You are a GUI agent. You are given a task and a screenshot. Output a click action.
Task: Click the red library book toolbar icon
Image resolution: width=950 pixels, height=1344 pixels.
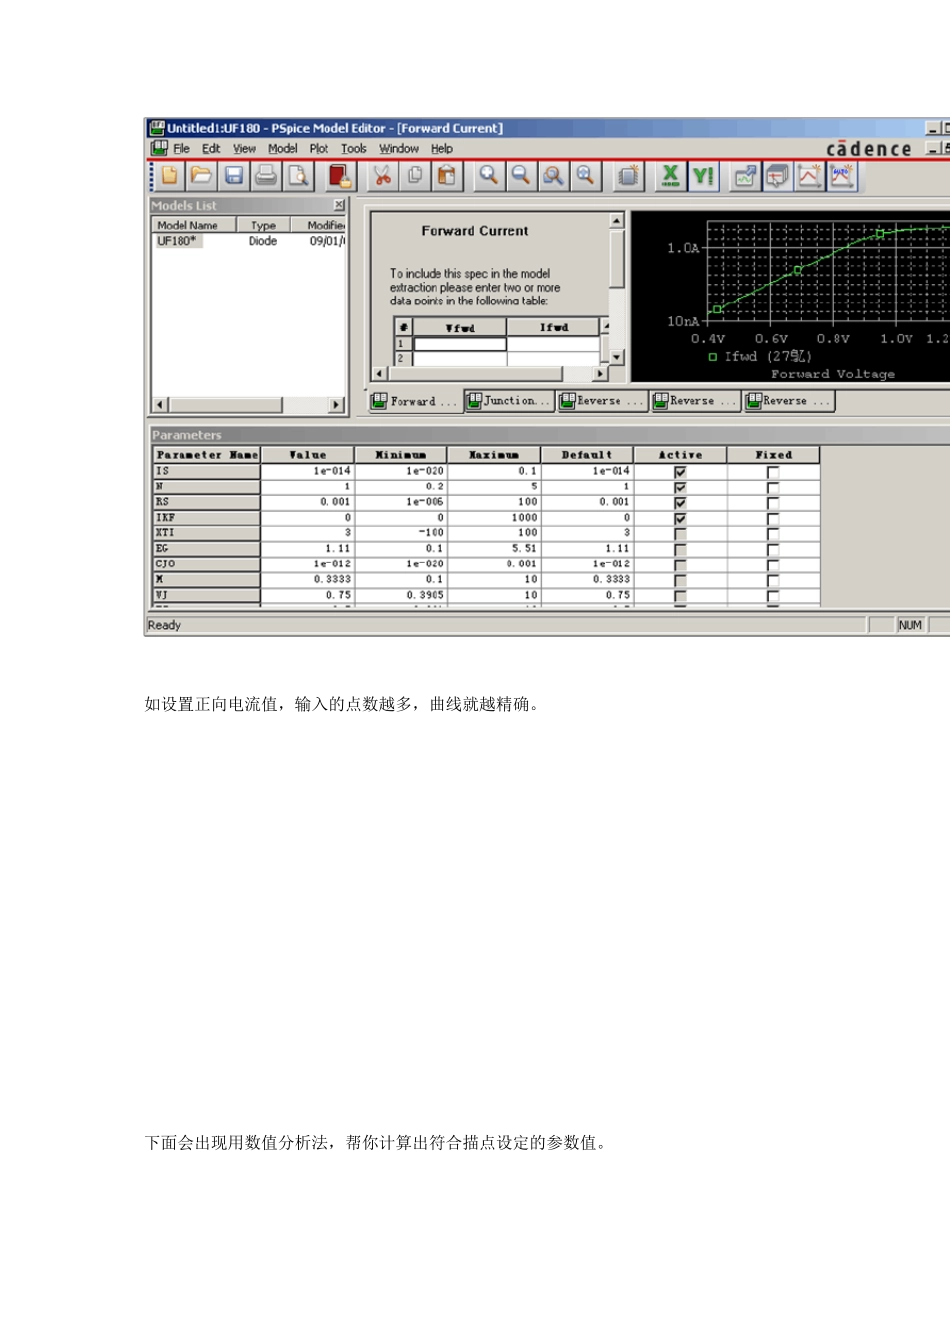point(340,176)
